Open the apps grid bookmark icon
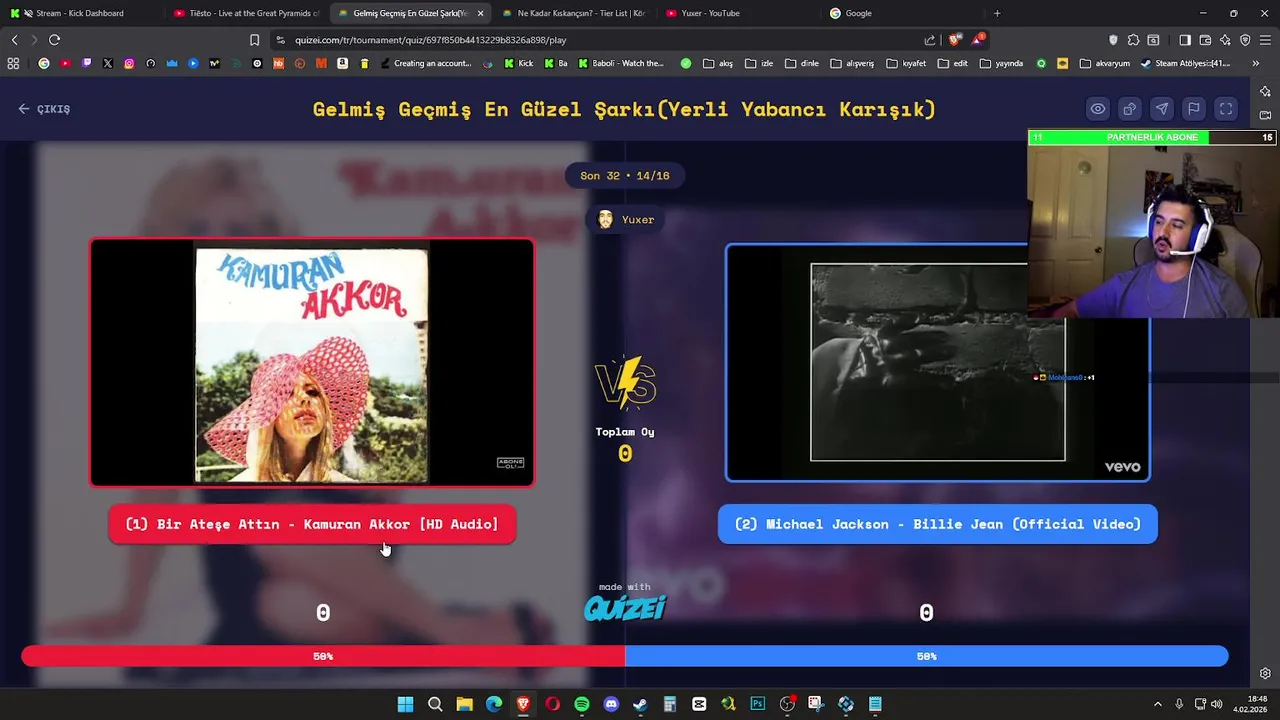 pos(13,63)
